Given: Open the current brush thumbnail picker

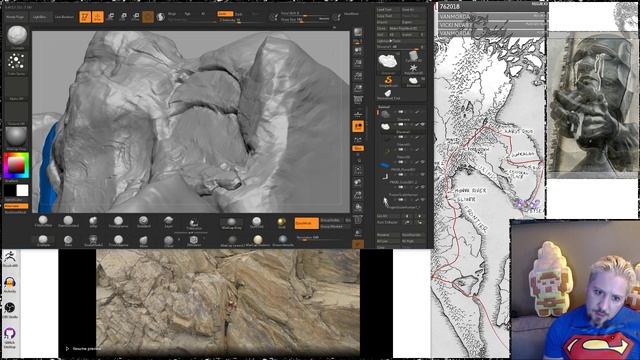Looking at the screenshot, I should pyautogui.click(x=17, y=37).
